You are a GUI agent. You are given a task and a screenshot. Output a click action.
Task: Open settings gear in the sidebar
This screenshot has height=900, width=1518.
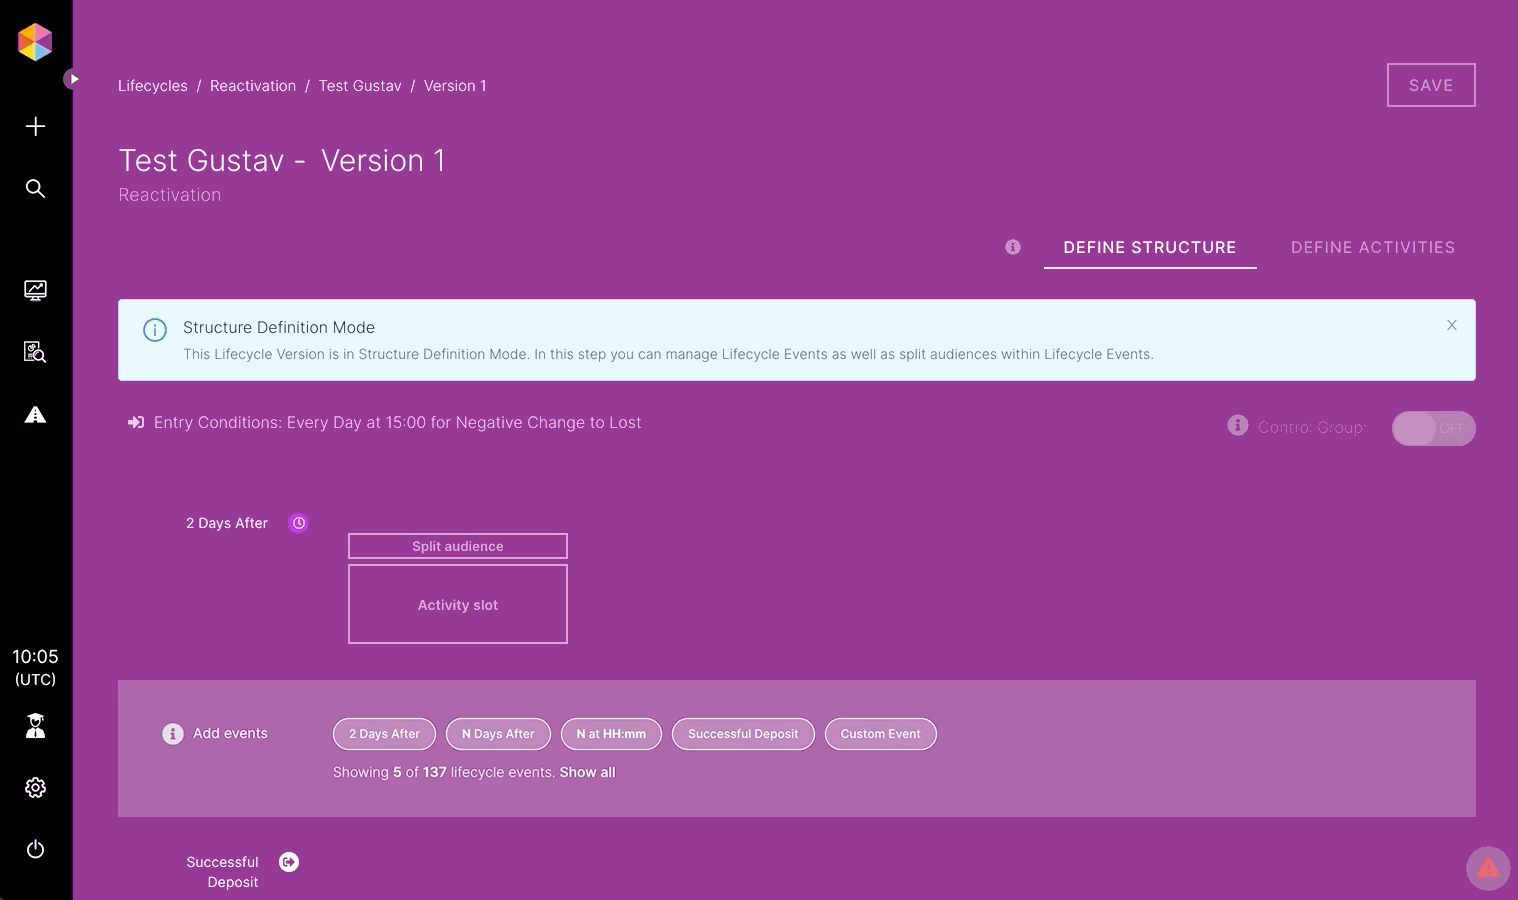(x=35, y=788)
